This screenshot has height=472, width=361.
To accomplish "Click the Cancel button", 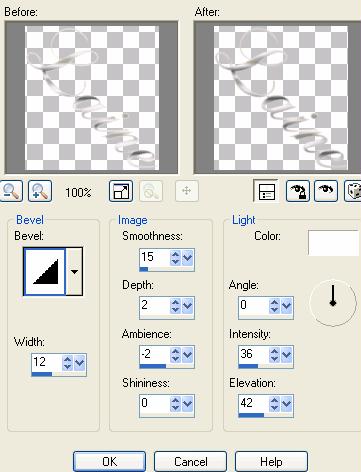I will point(190,462).
